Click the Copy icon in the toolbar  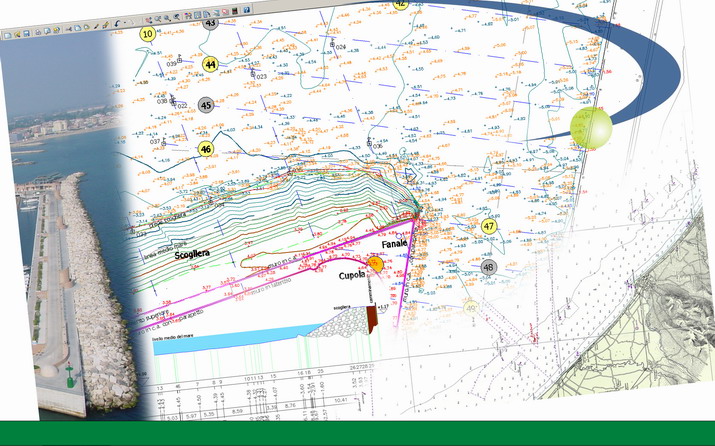[78, 28]
